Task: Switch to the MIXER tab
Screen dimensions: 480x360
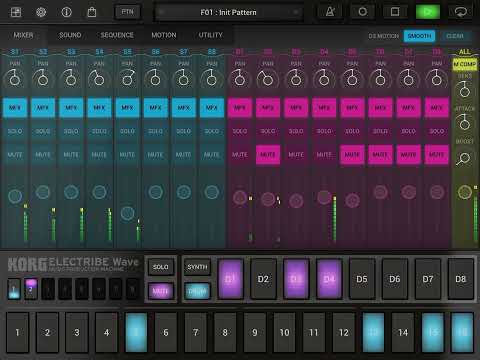Action: tap(23, 35)
